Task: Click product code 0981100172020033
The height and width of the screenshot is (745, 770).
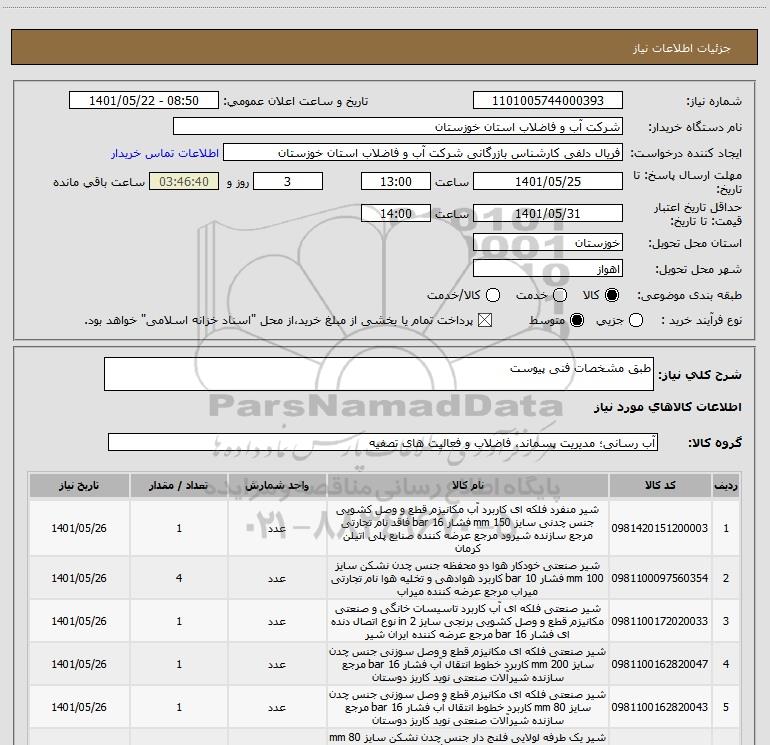Action: 660,621
